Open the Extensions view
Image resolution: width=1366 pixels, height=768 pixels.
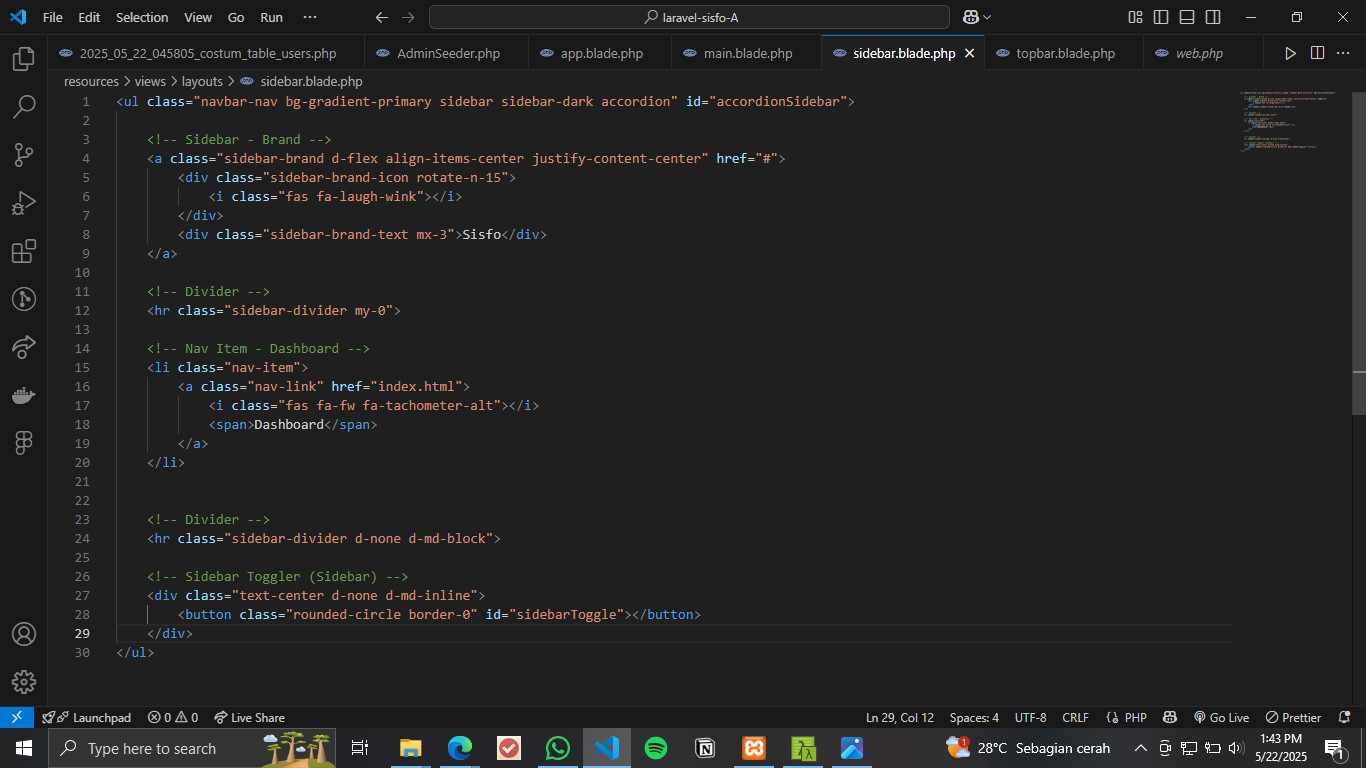tap(24, 251)
